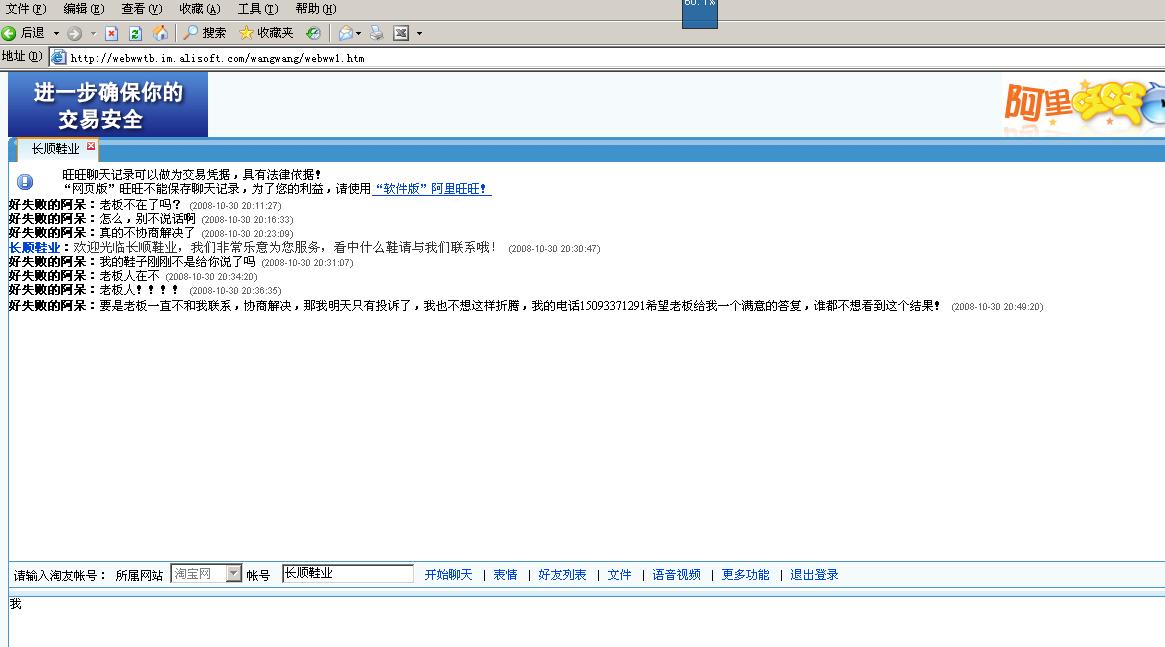Click the Mail envelope icon
The image size is (1165, 647).
point(345,33)
